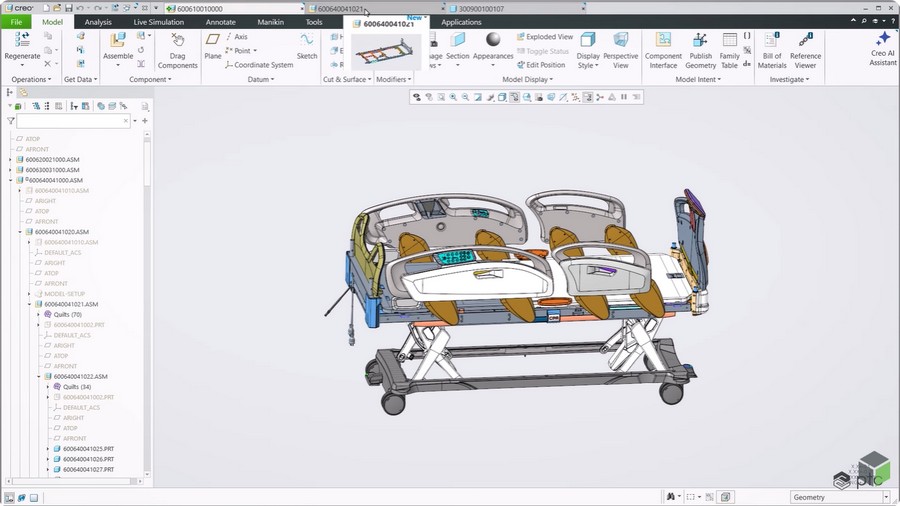Click the New file icon
This screenshot has width=900, height=506.
(x=46, y=8)
